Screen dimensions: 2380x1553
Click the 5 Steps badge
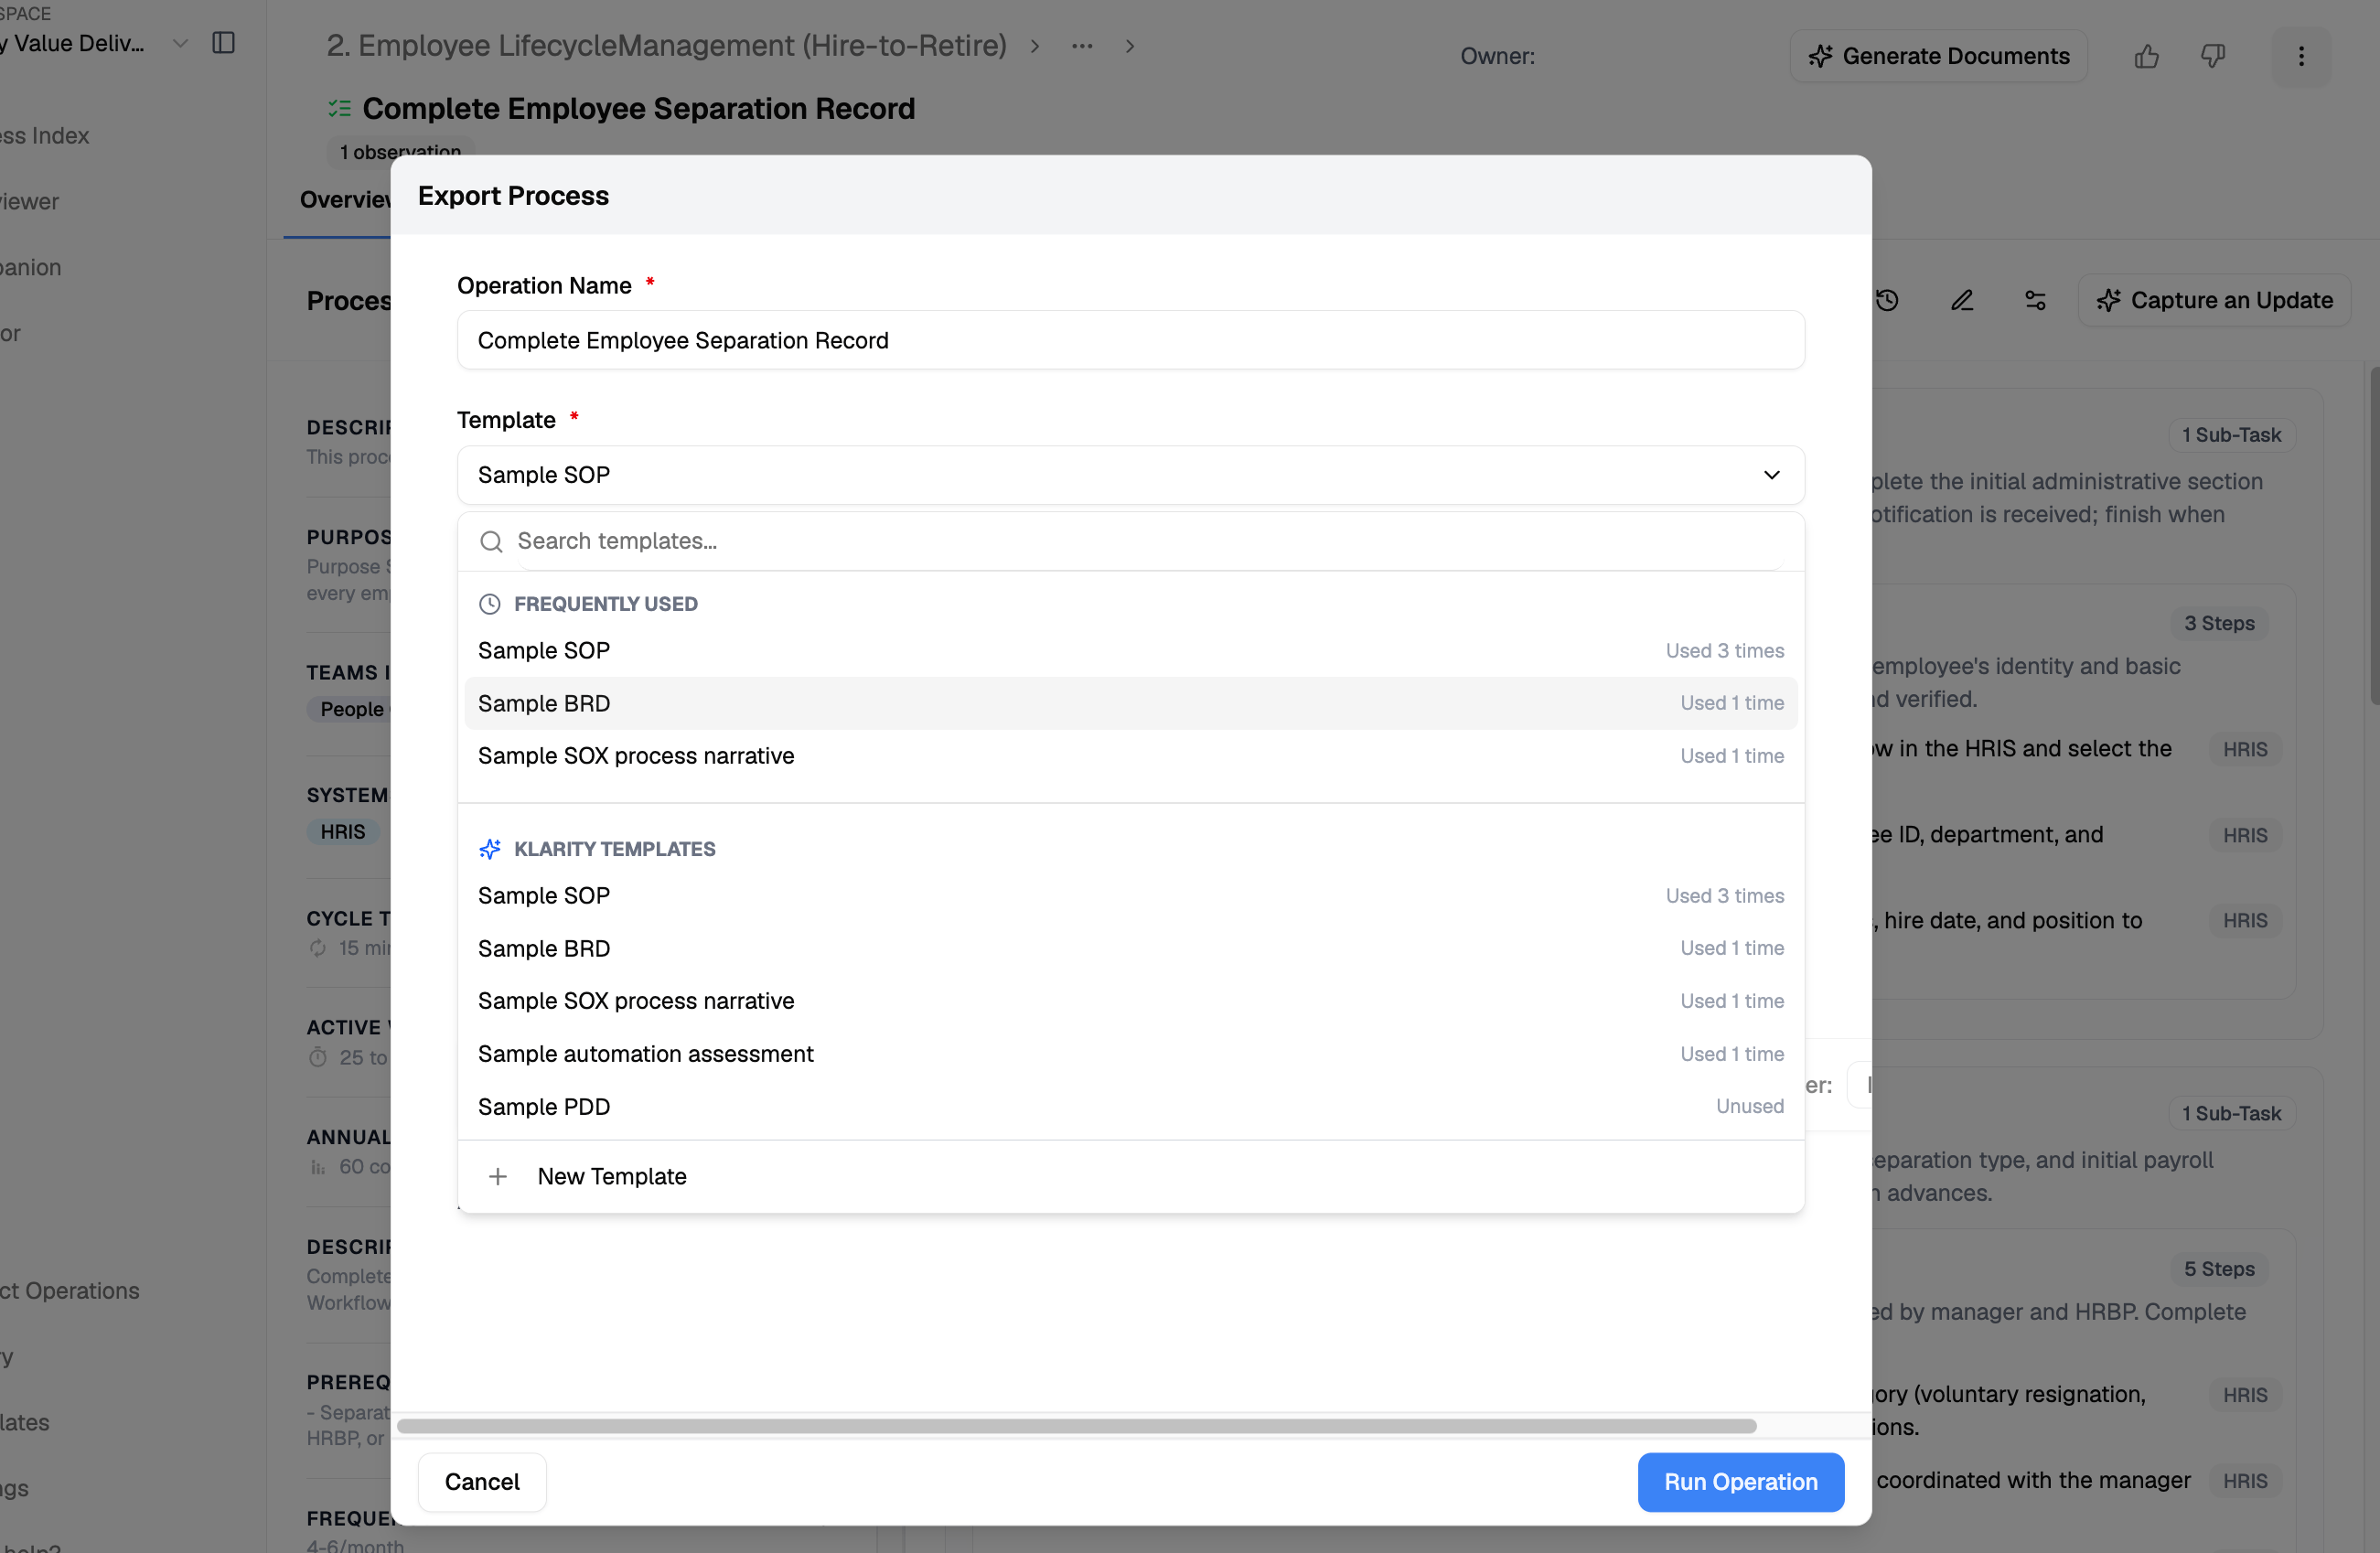pos(2219,1269)
